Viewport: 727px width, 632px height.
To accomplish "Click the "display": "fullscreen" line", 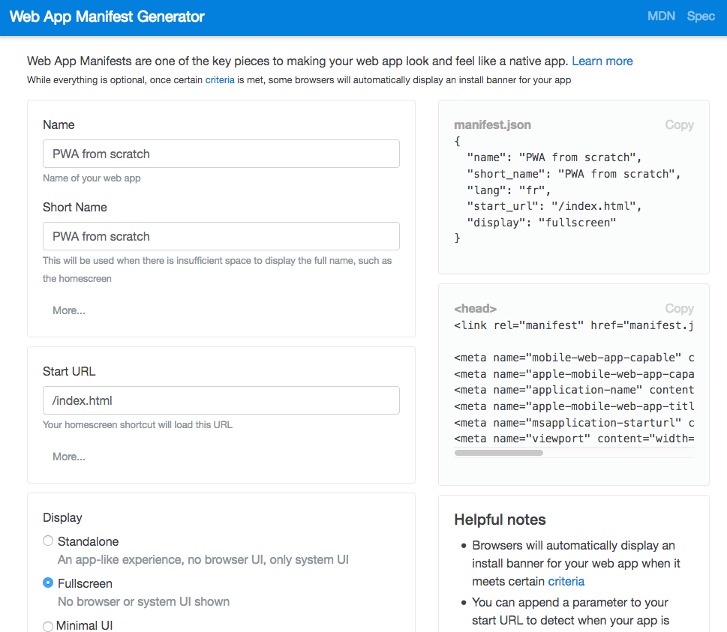I will pos(541,223).
